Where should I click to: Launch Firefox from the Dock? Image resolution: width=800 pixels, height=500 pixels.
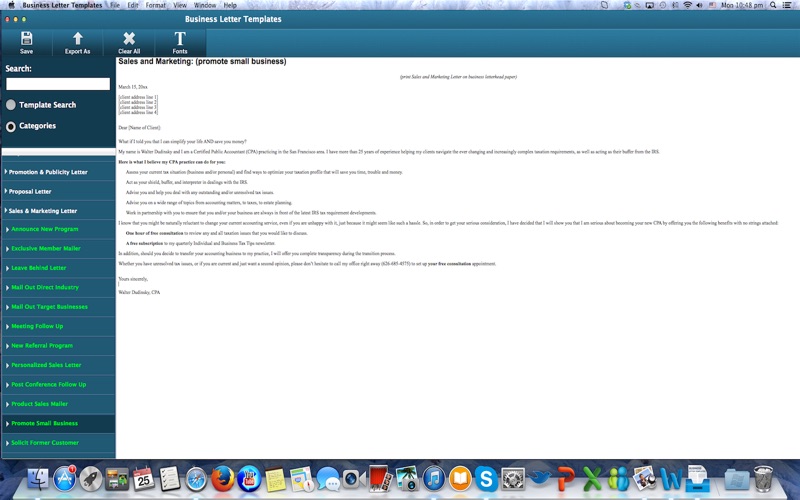[222, 479]
